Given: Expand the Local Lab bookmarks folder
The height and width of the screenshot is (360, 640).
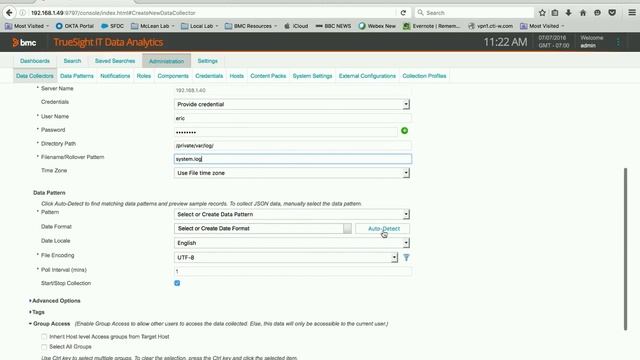Looking at the screenshot, I should pyautogui.click(x=200, y=26).
